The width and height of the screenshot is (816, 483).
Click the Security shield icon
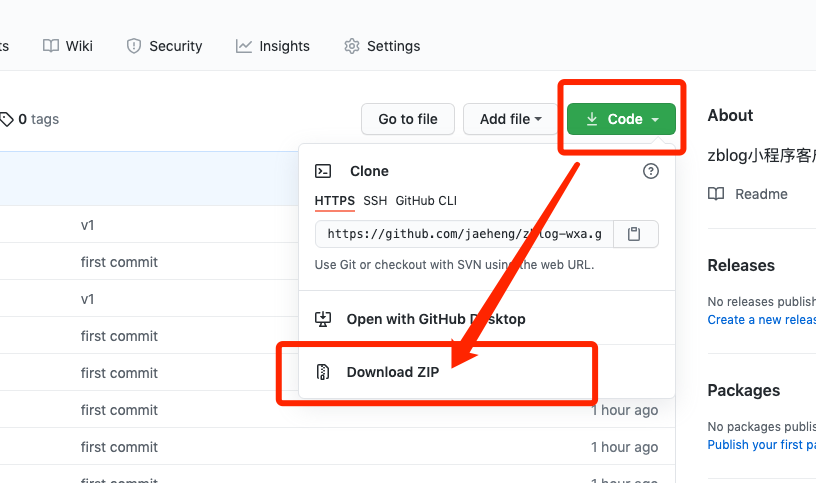pos(134,46)
